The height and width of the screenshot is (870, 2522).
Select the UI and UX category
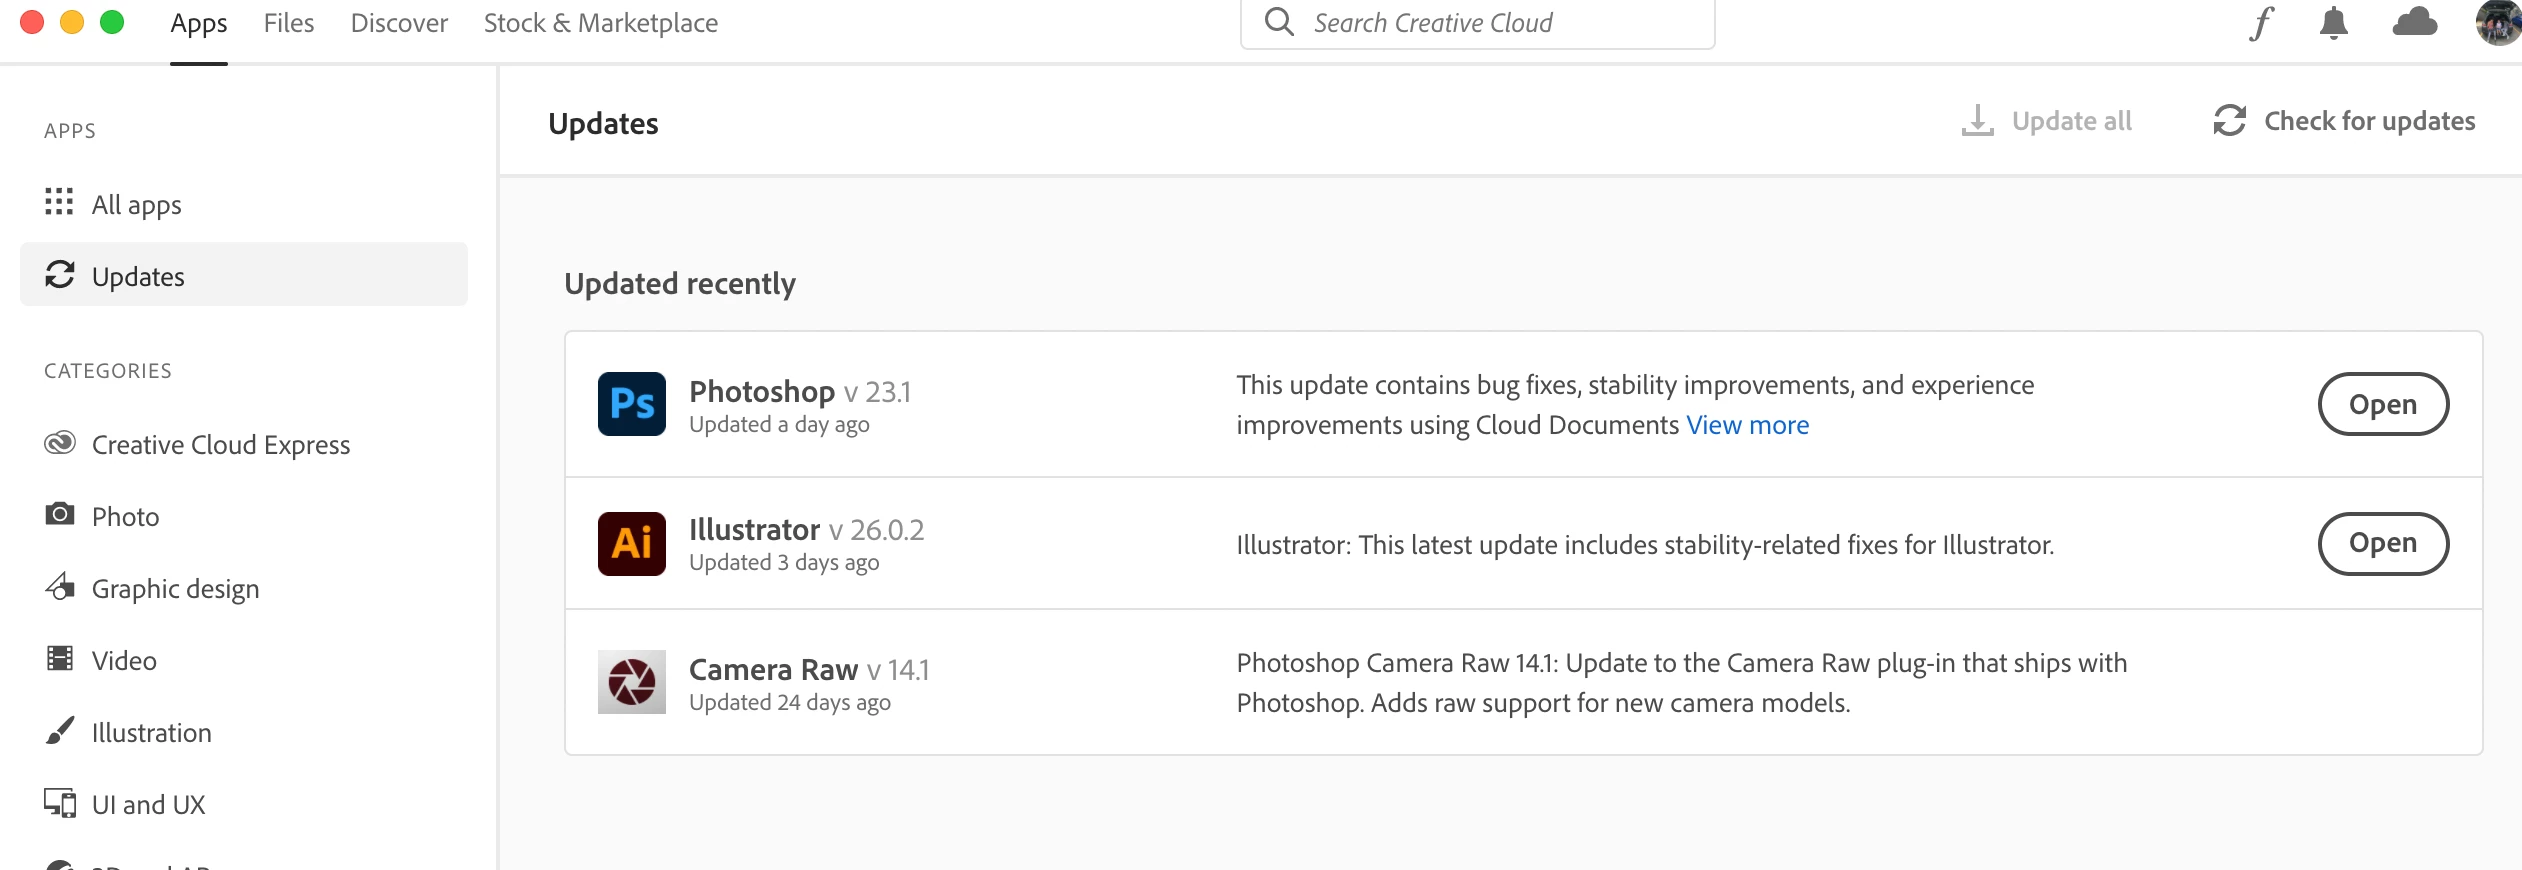[148, 805]
